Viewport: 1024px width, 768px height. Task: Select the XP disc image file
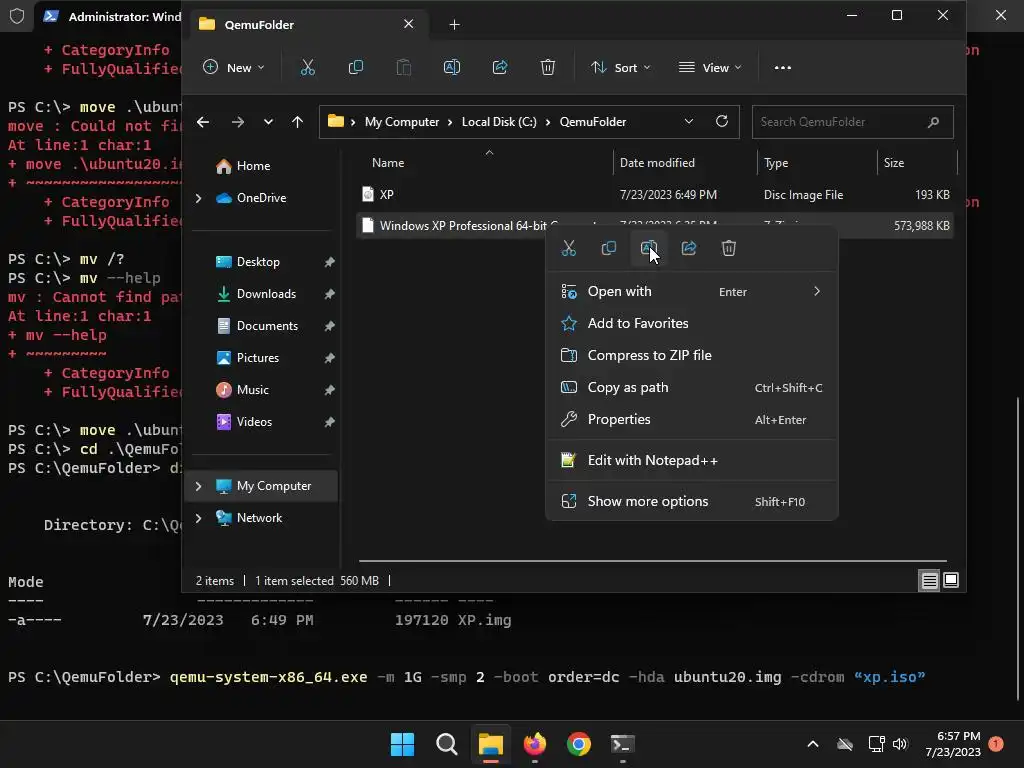pos(655,195)
